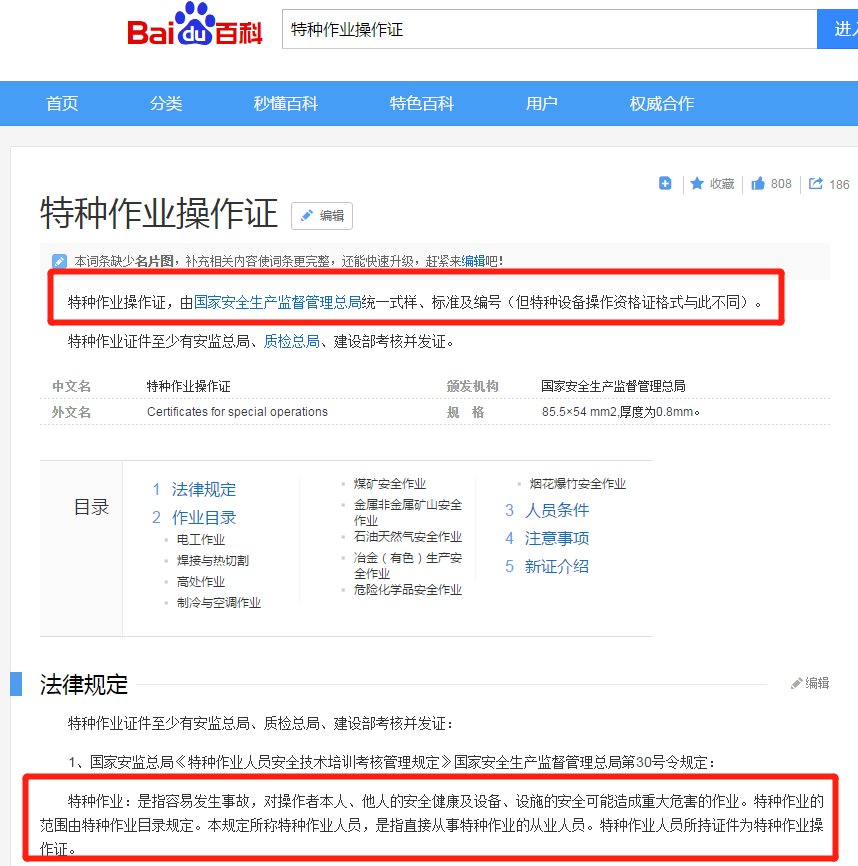Screen dimensions: 858x866
Task: Switch to the 秒懂百科 section
Action: [286, 103]
